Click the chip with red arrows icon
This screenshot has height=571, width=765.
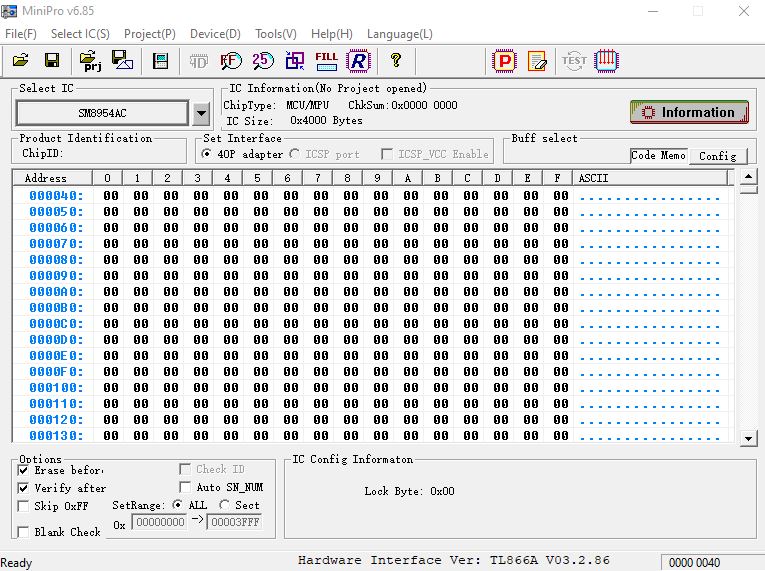[x=606, y=61]
